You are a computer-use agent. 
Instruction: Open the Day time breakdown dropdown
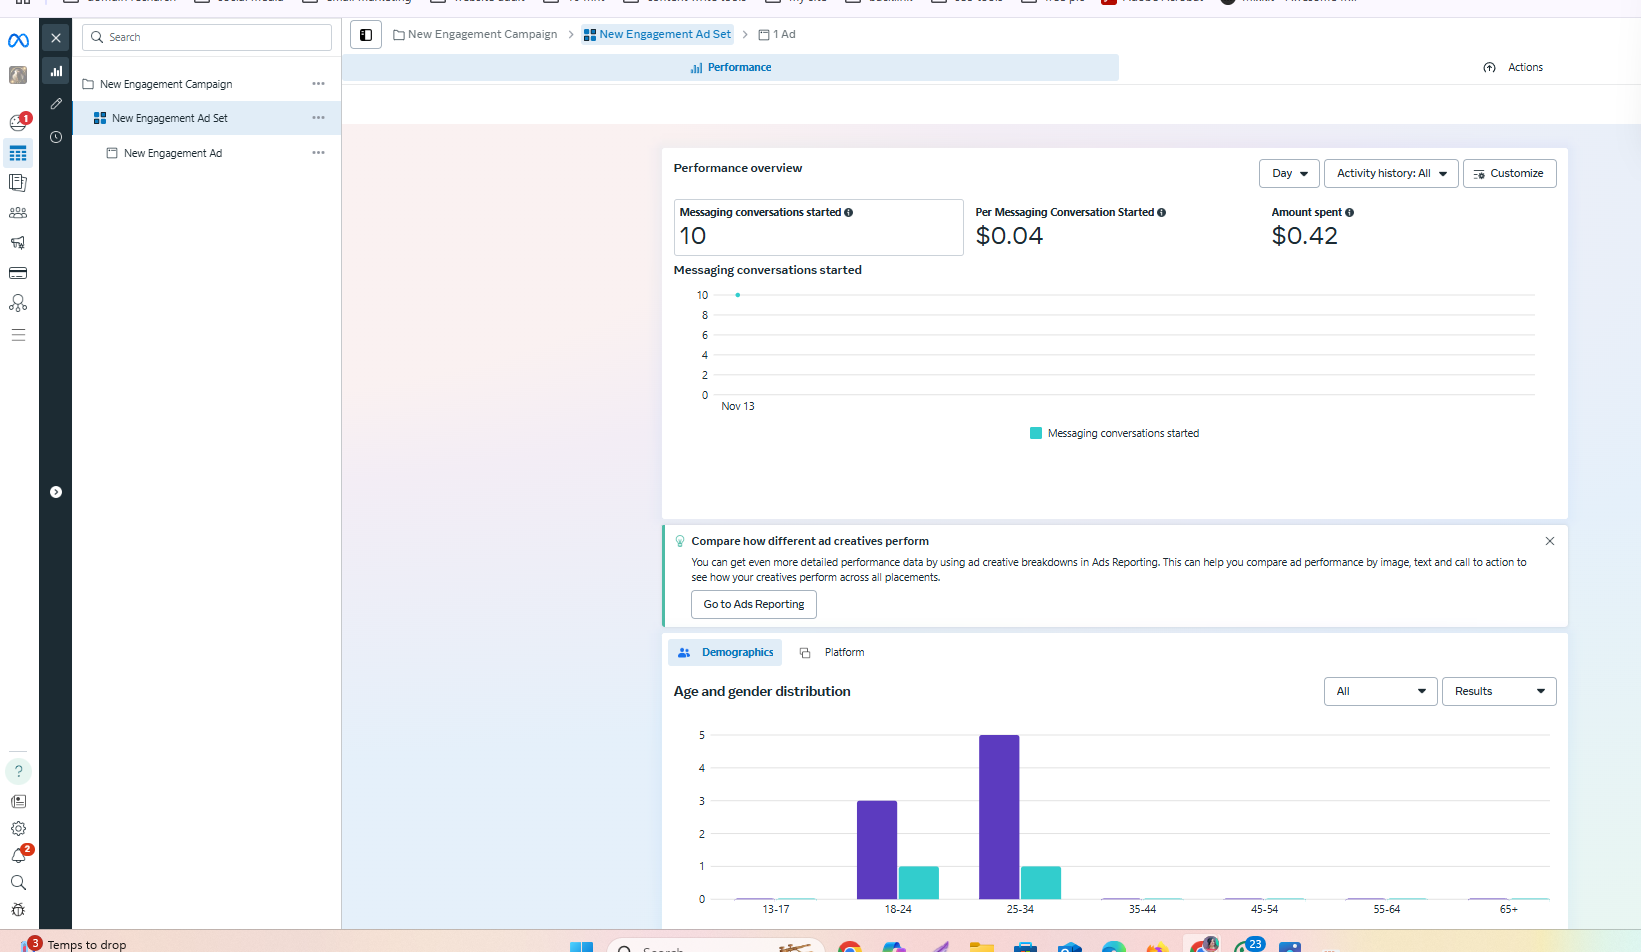click(x=1289, y=173)
